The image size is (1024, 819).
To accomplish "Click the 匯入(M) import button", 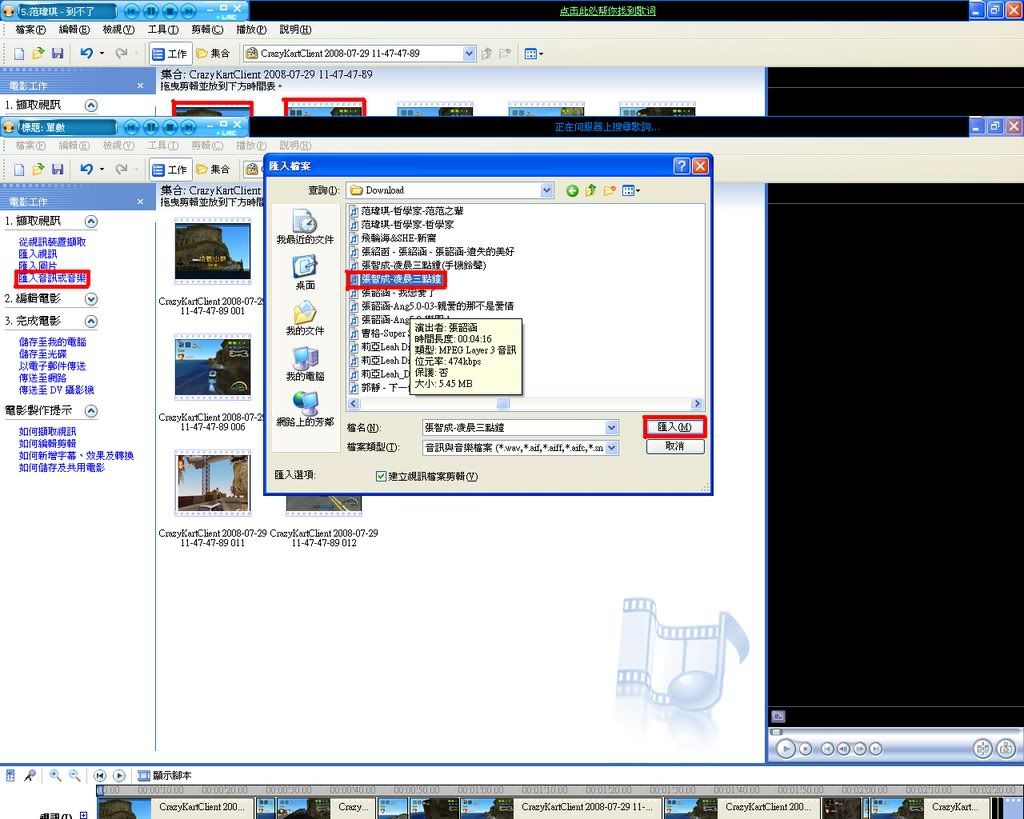I will [675, 427].
